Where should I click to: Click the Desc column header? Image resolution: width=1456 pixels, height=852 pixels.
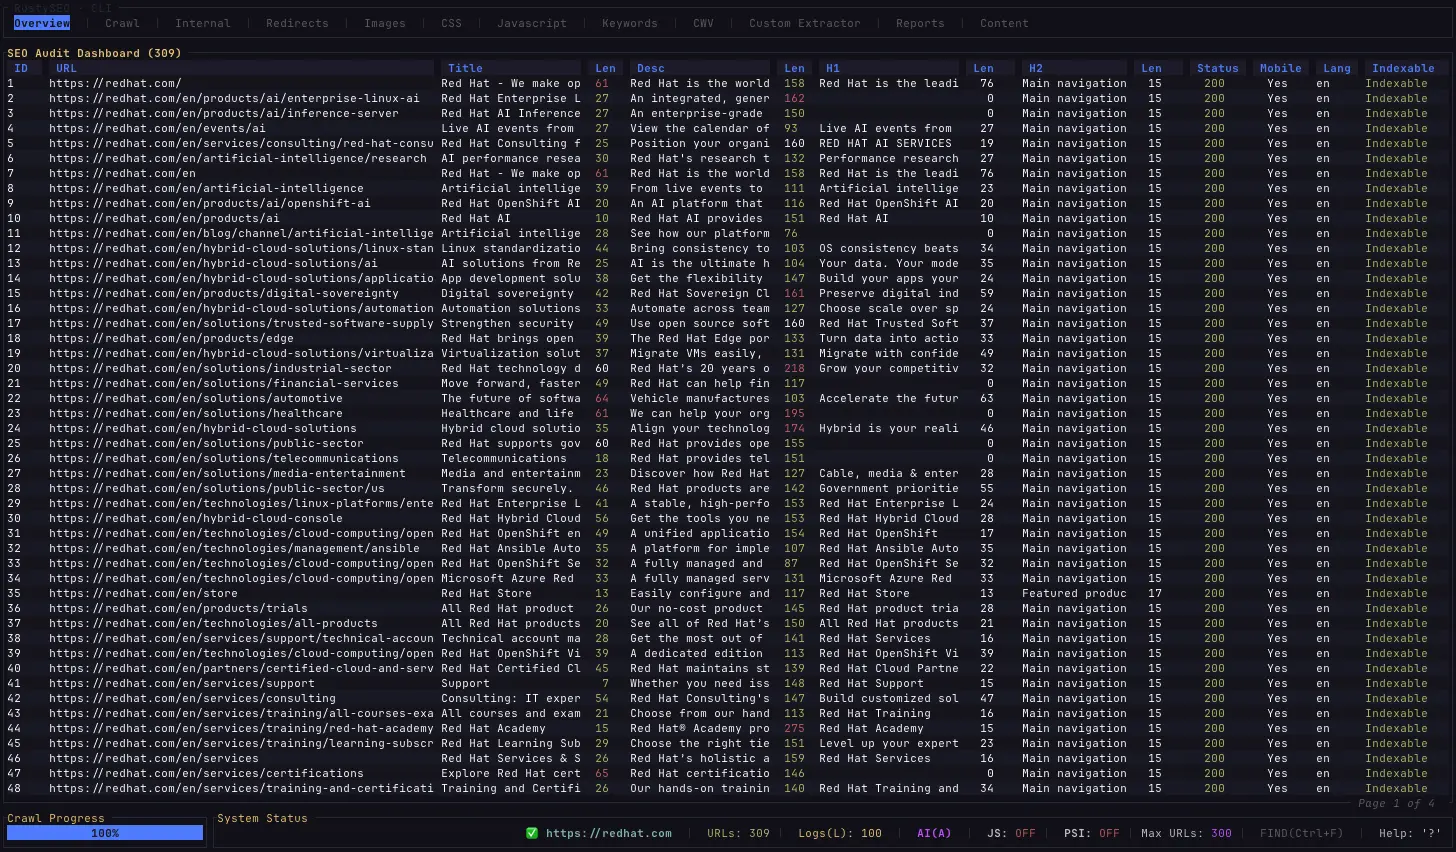[651, 68]
